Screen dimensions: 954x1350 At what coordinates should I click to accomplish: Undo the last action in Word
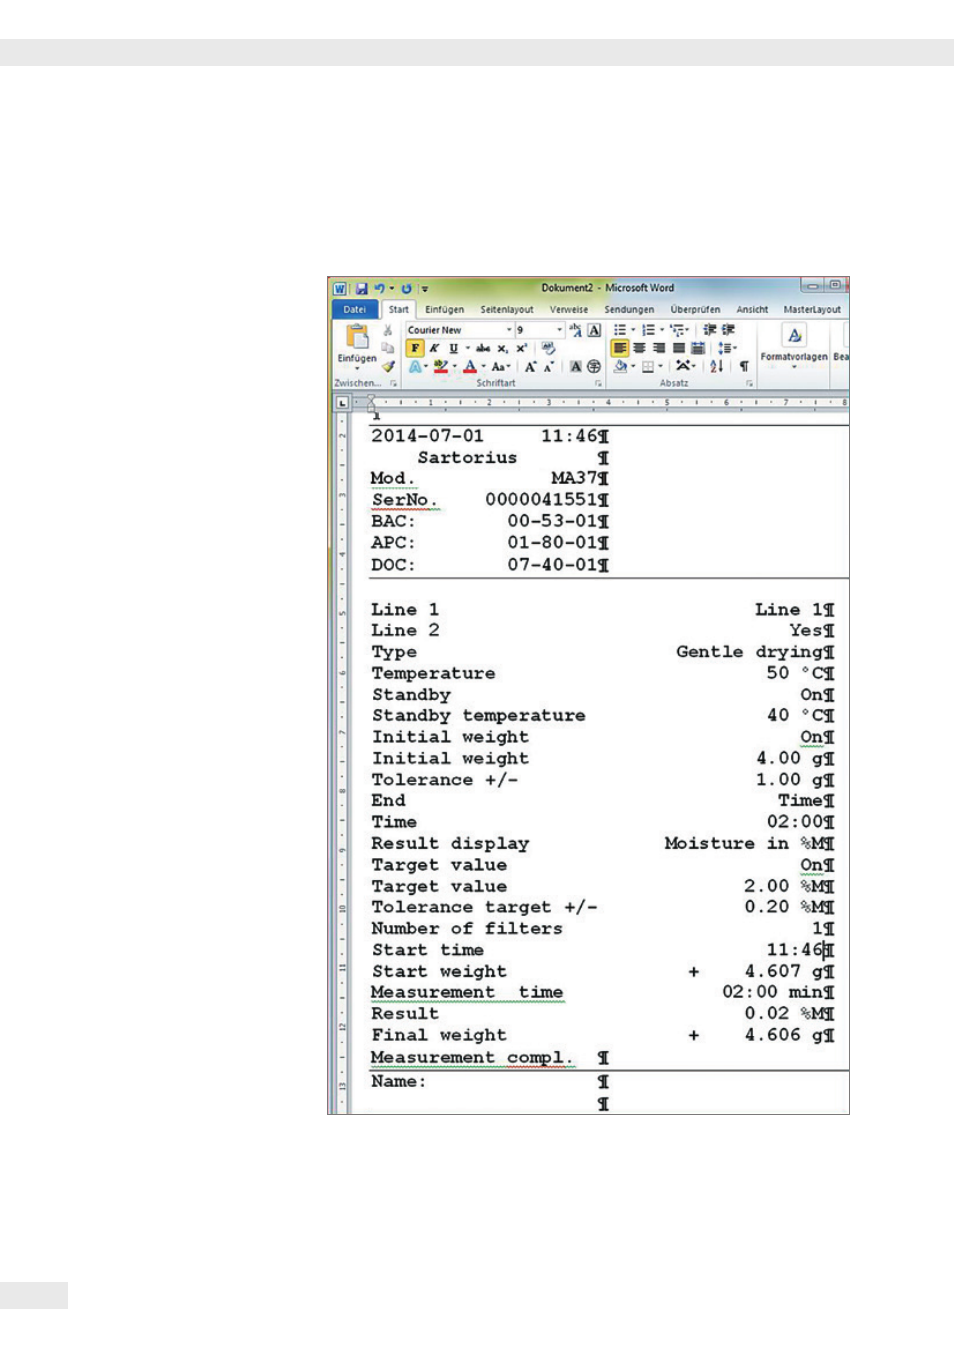(379, 288)
